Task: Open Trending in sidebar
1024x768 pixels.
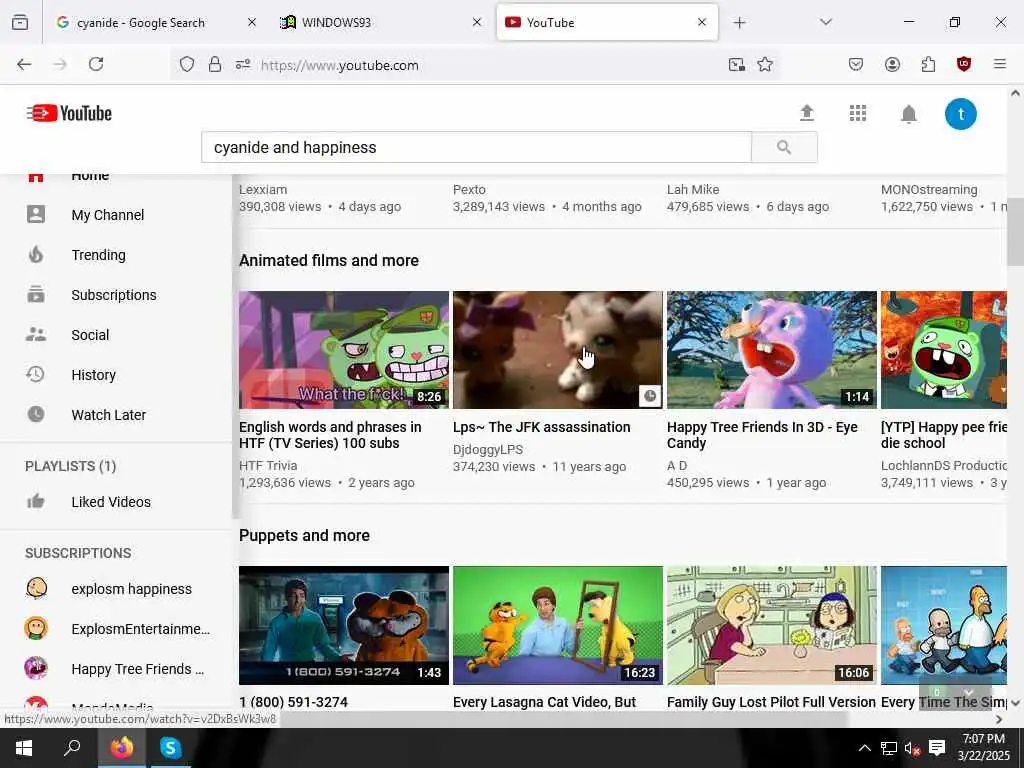Action: click(x=98, y=255)
